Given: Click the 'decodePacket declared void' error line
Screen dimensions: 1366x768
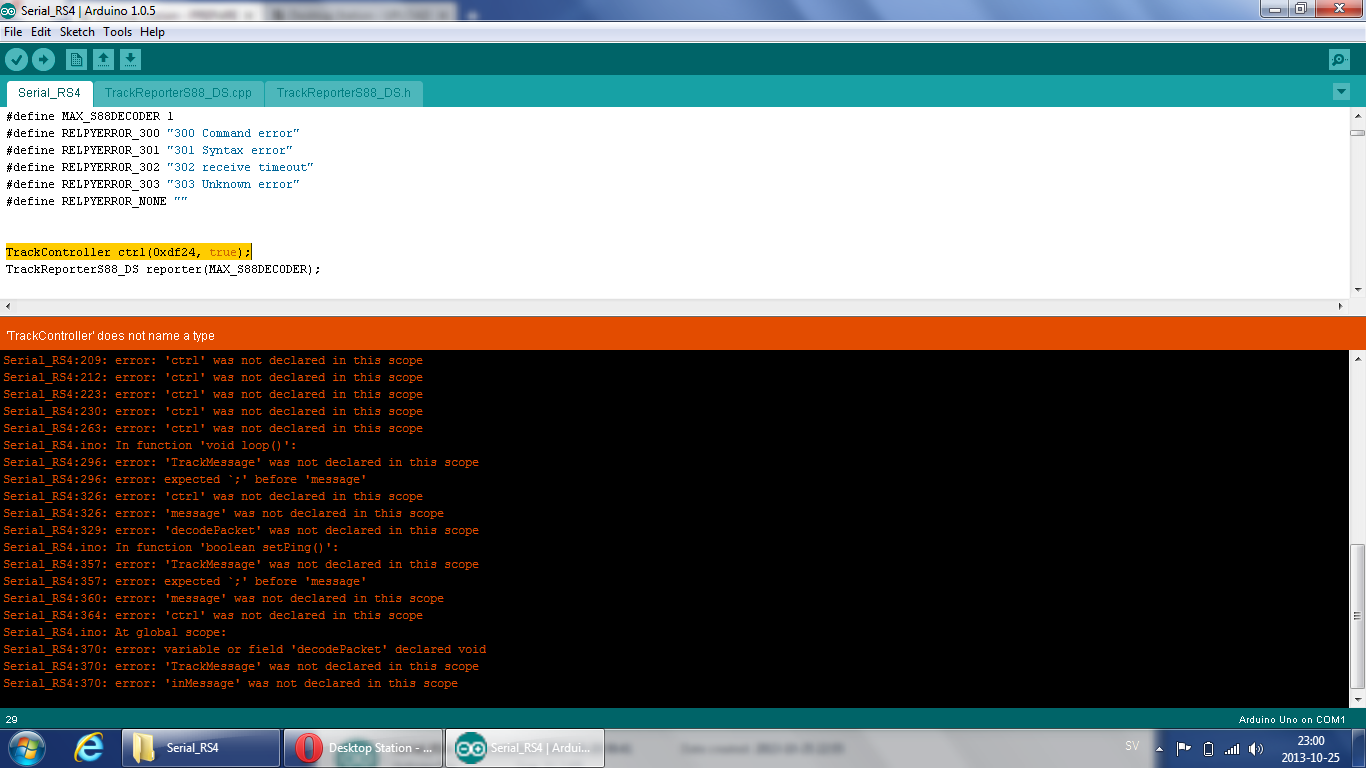Looking at the screenshot, I should 244,649.
